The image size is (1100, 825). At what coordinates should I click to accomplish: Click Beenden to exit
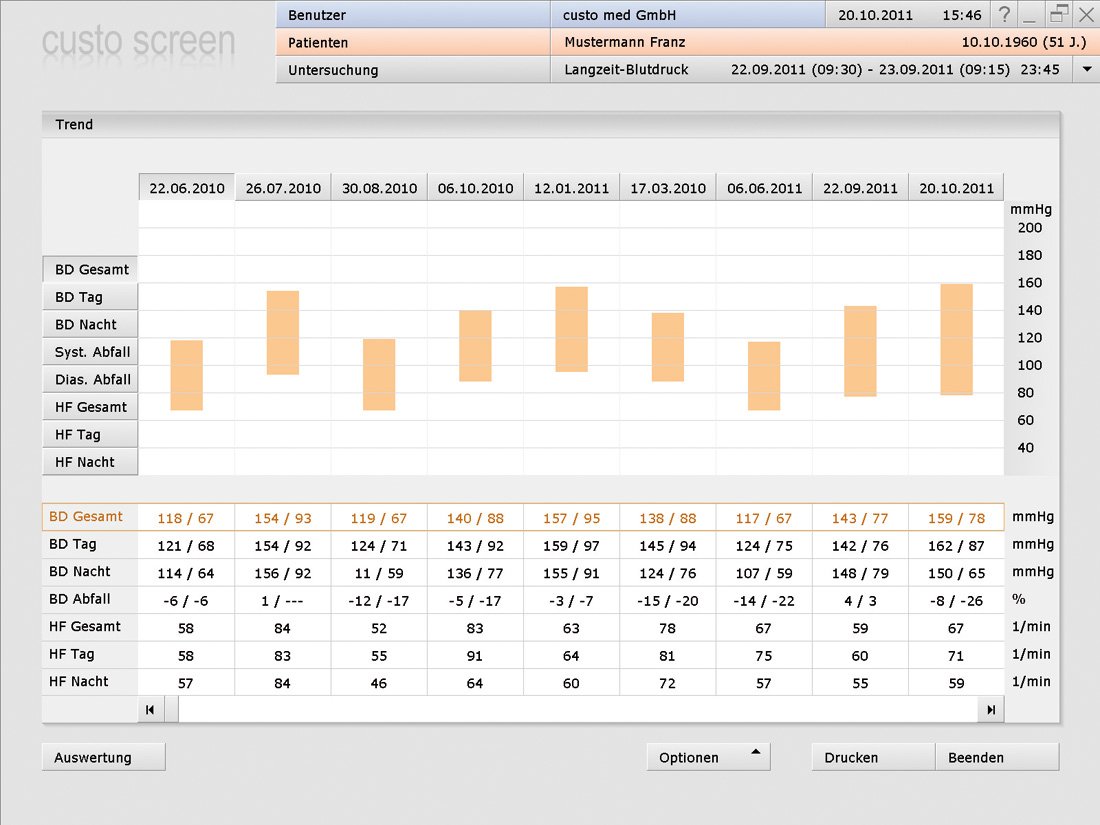996,757
